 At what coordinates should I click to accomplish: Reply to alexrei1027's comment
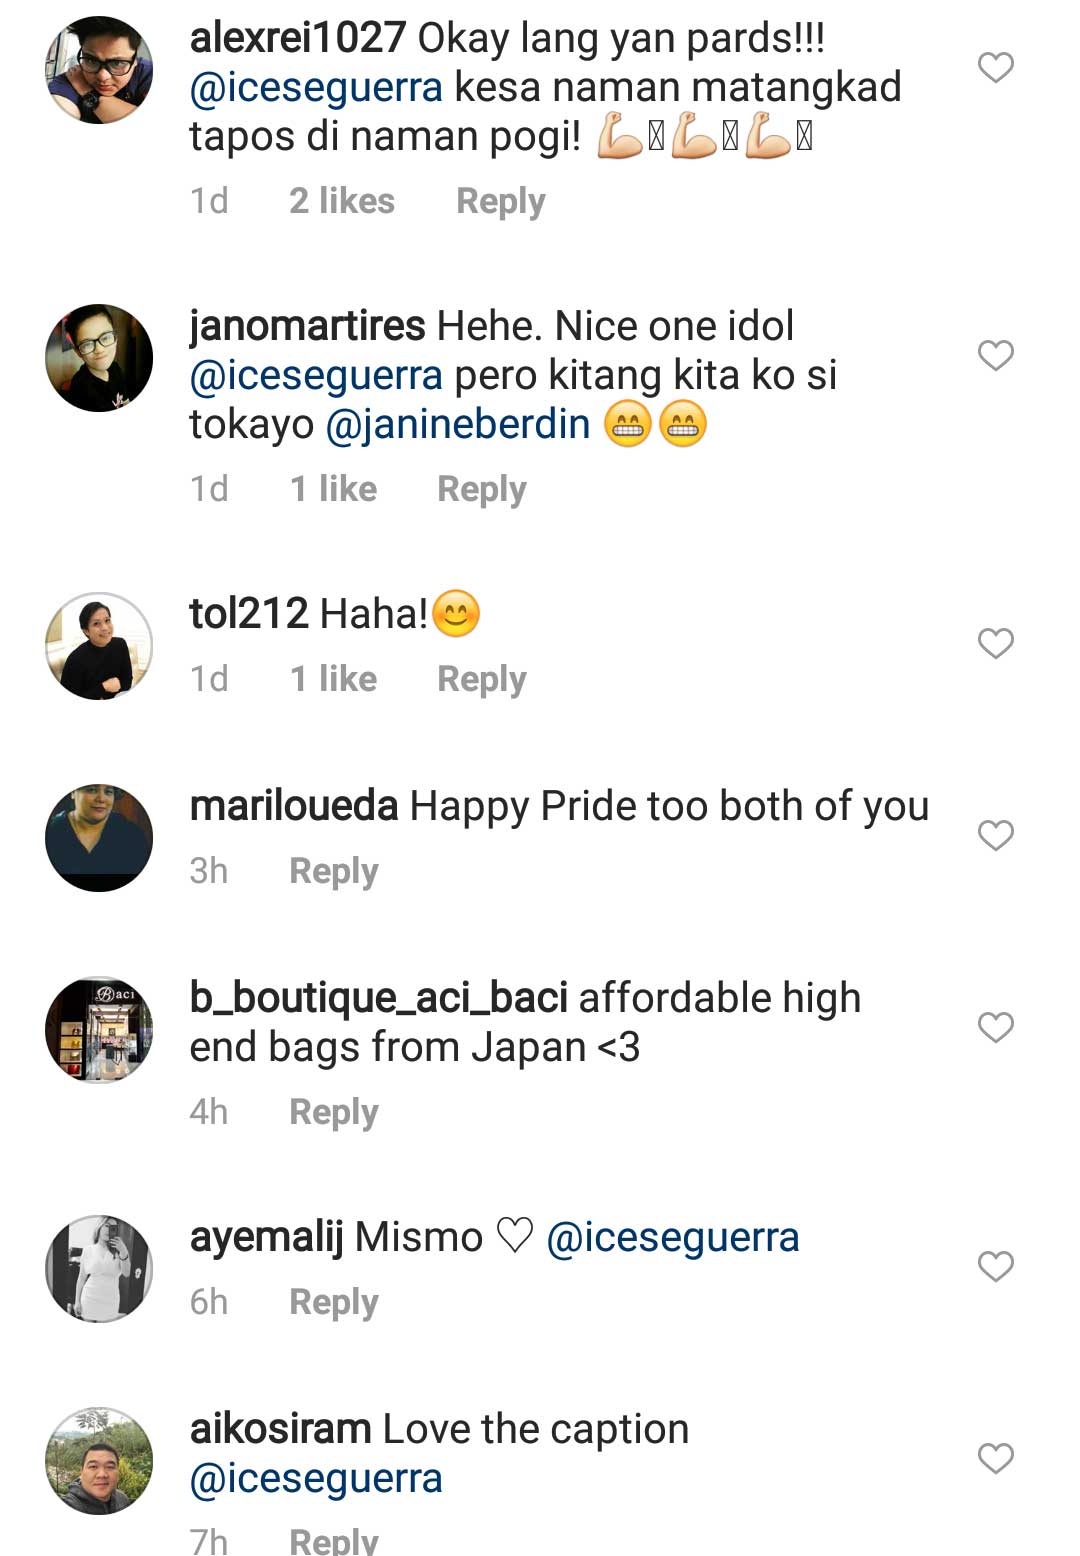pos(500,201)
